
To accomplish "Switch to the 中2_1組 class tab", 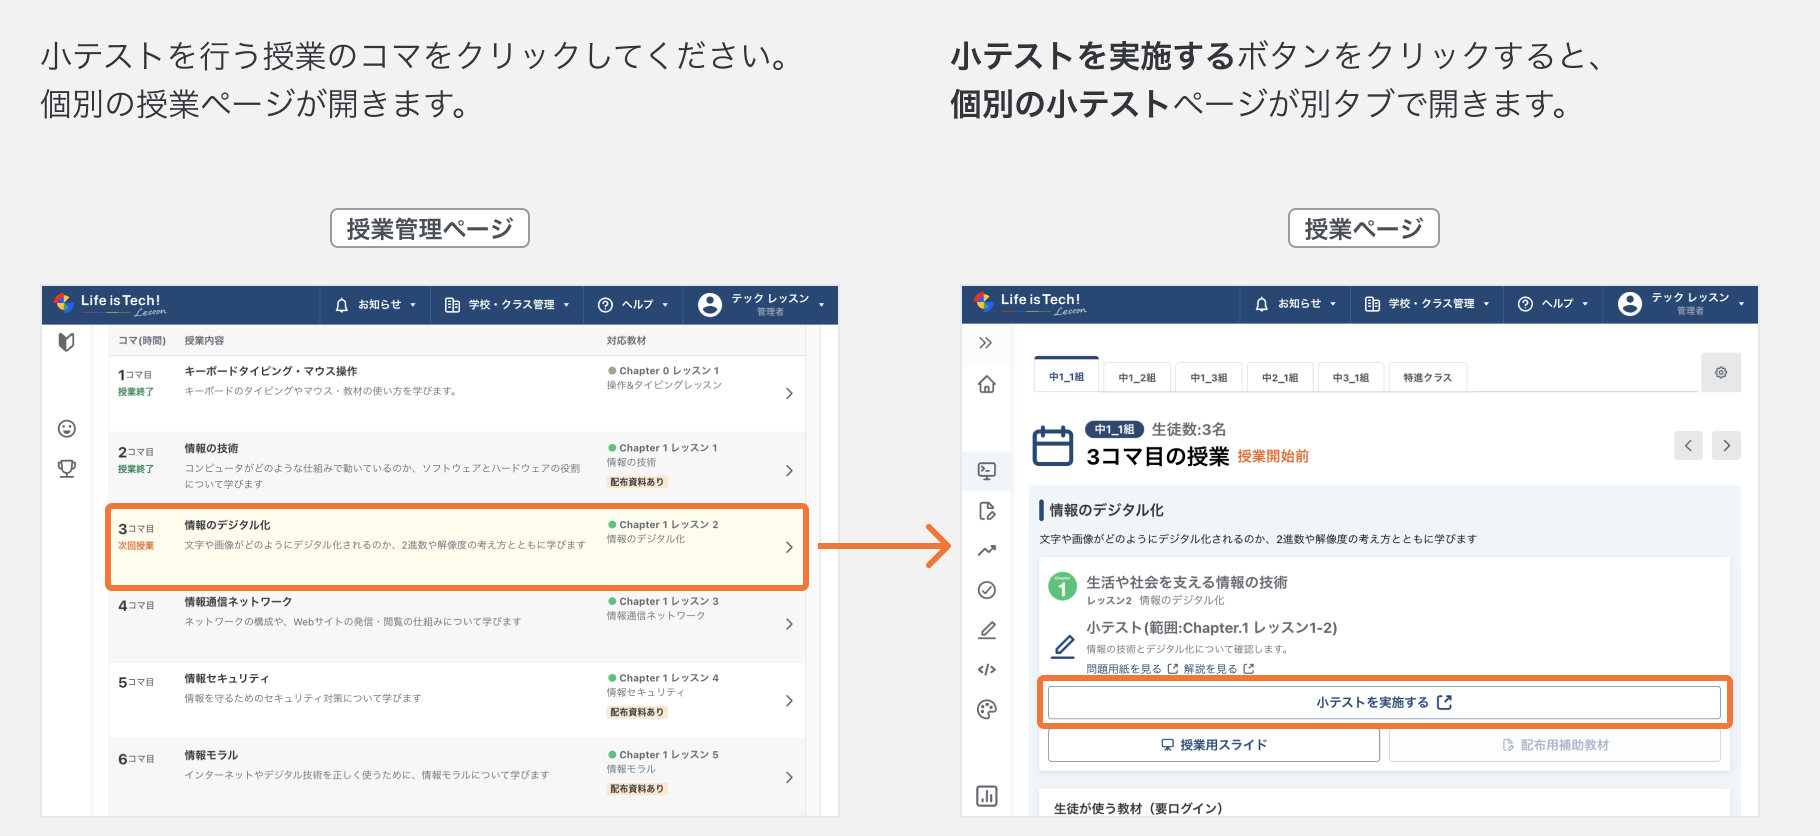I will point(1280,377).
